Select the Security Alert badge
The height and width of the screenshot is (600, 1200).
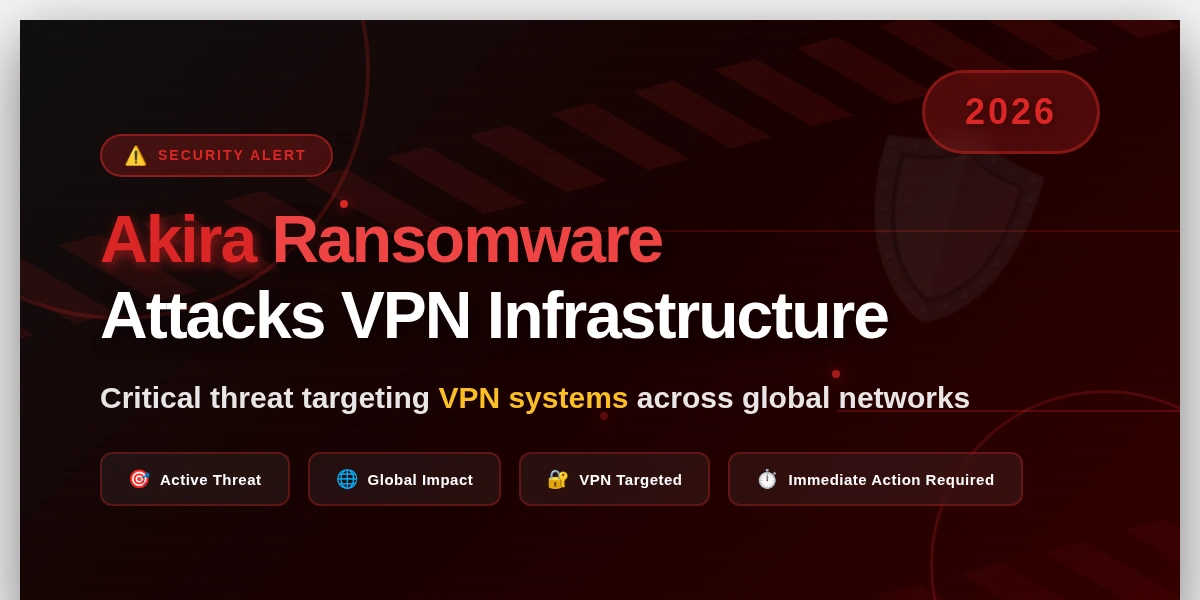[216, 155]
